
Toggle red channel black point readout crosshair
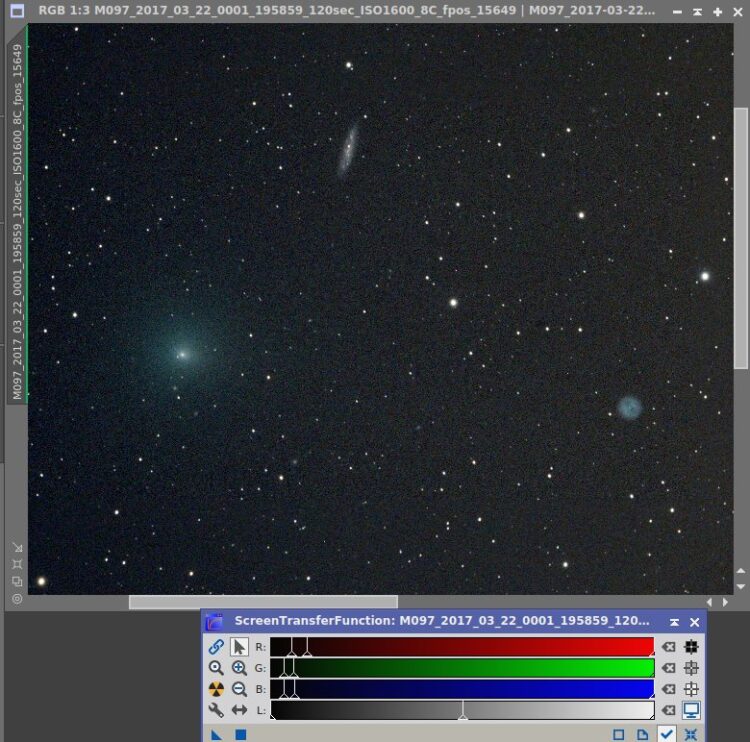(691, 647)
